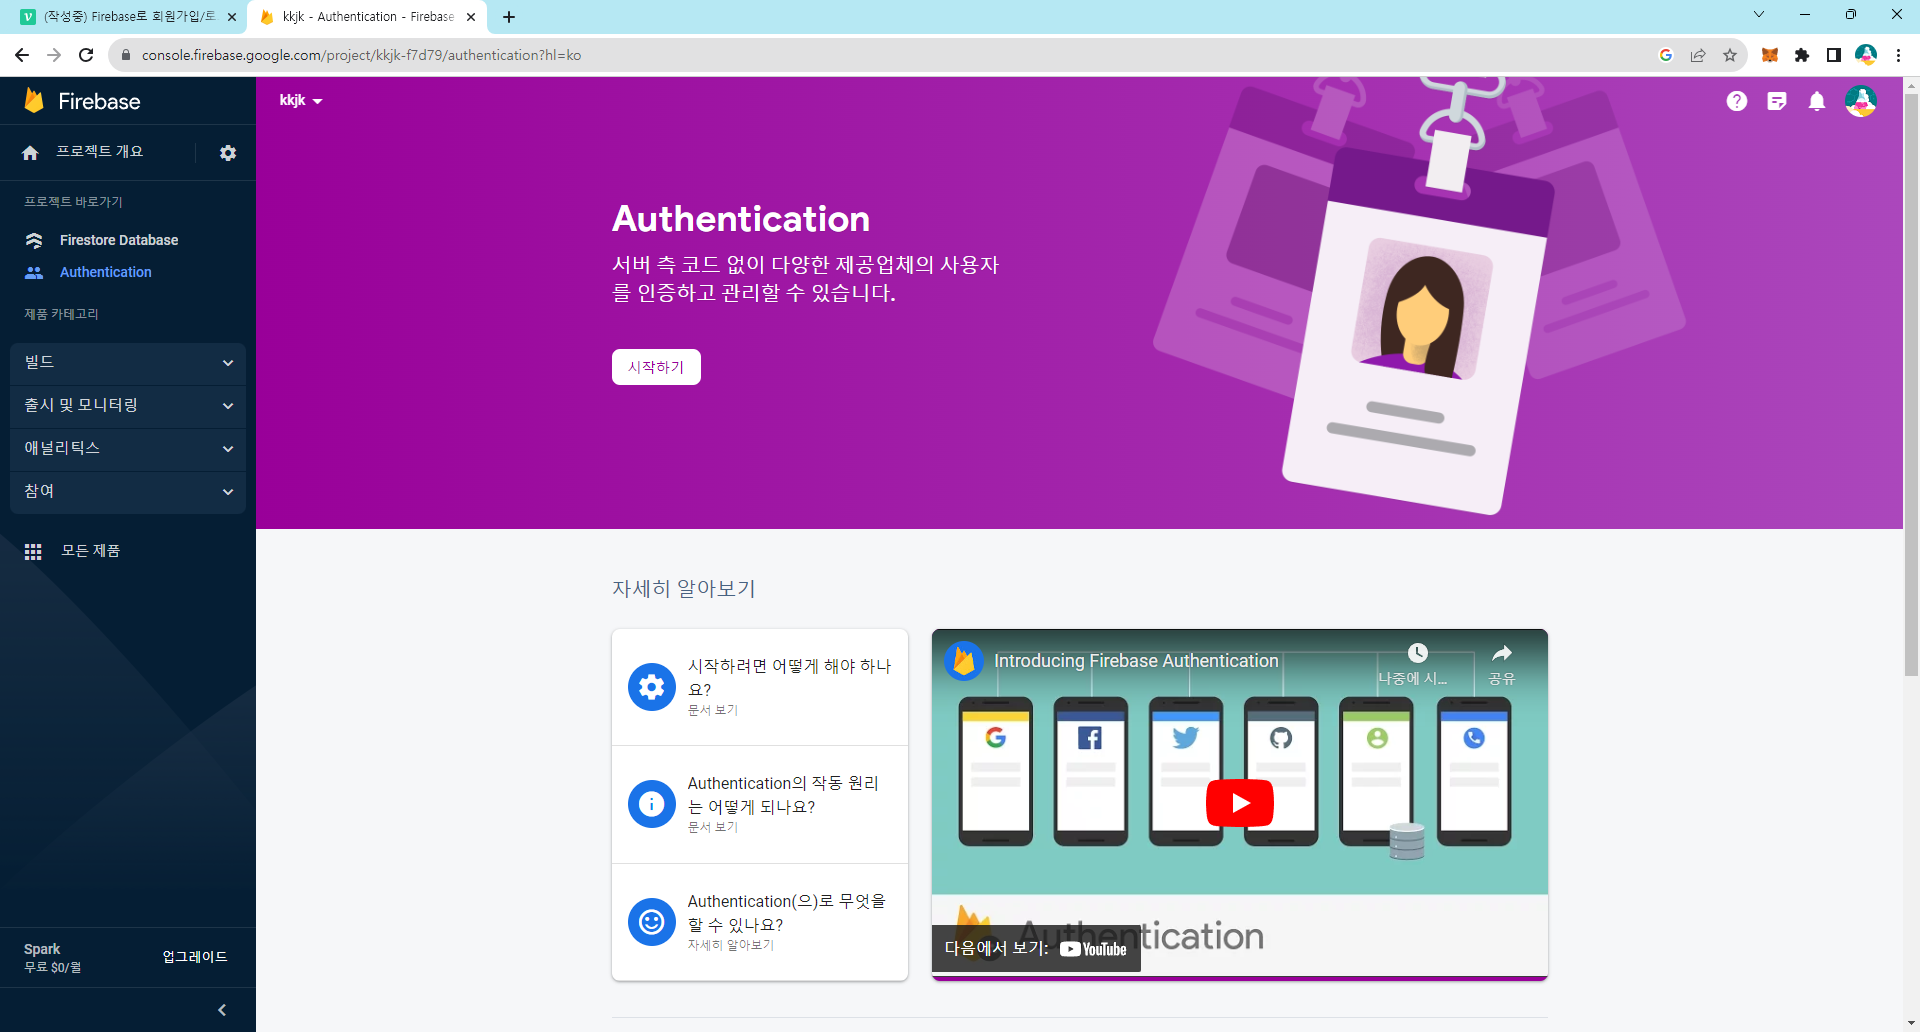Expand the 빌드 category
The width and height of the screenshot is (1920, 1032).
pos(128,363)
